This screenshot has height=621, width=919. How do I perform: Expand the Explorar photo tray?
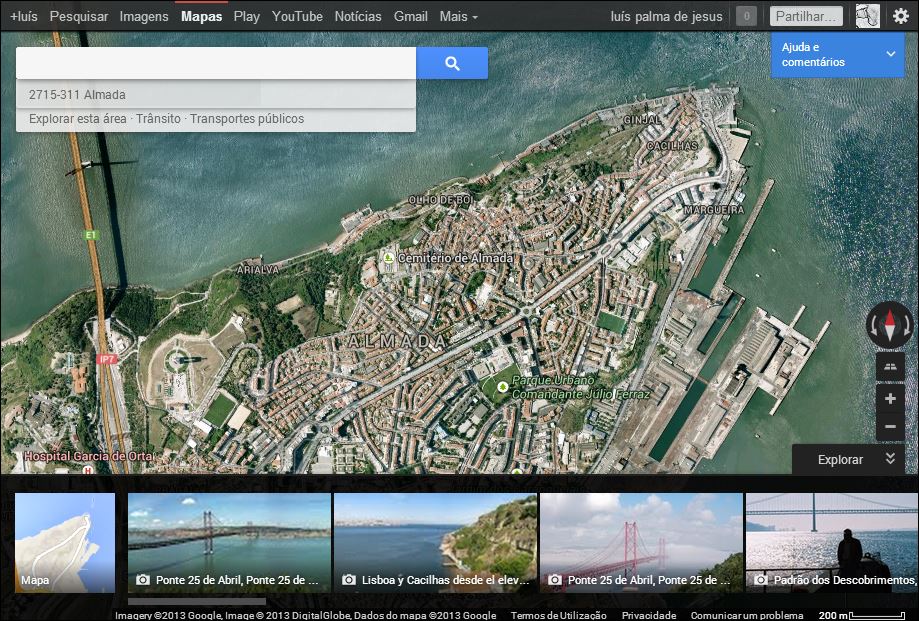coord(890,459)
